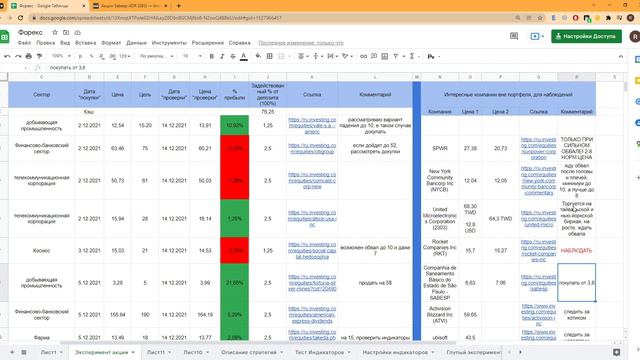
Task: Switch to the second browser tab
Action: [x=131, y=6]
